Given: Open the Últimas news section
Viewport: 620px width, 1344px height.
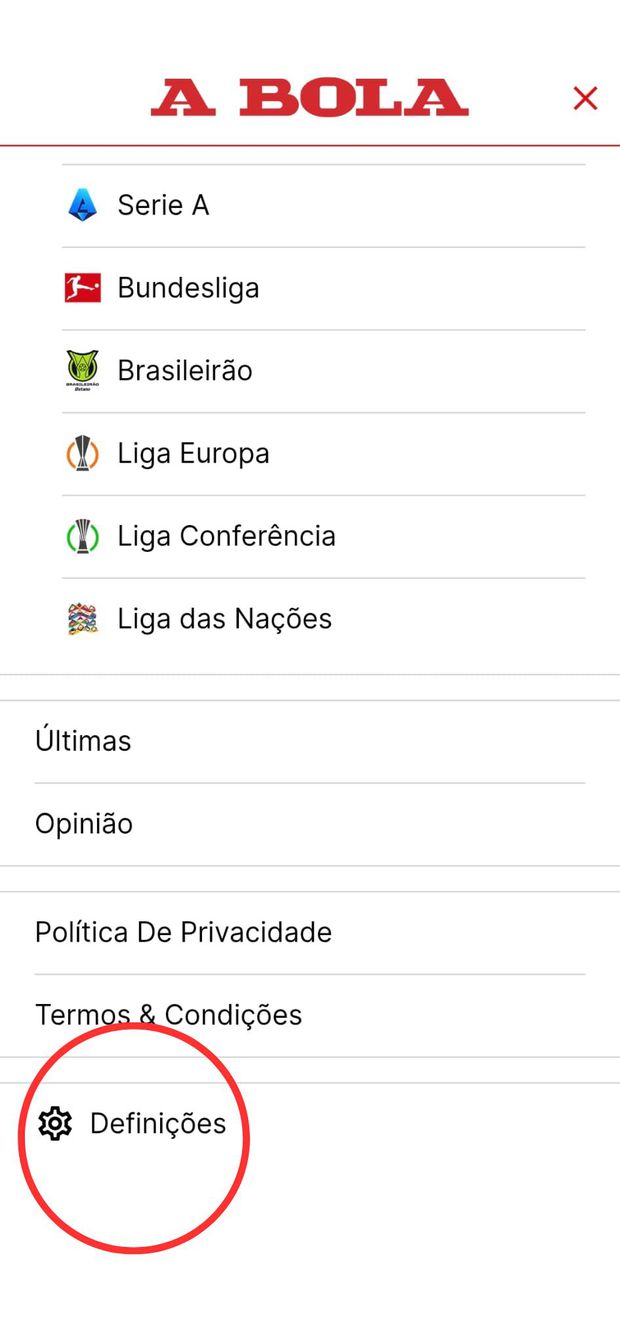Looking at the screenshot, I should click(x=83, y=741).
